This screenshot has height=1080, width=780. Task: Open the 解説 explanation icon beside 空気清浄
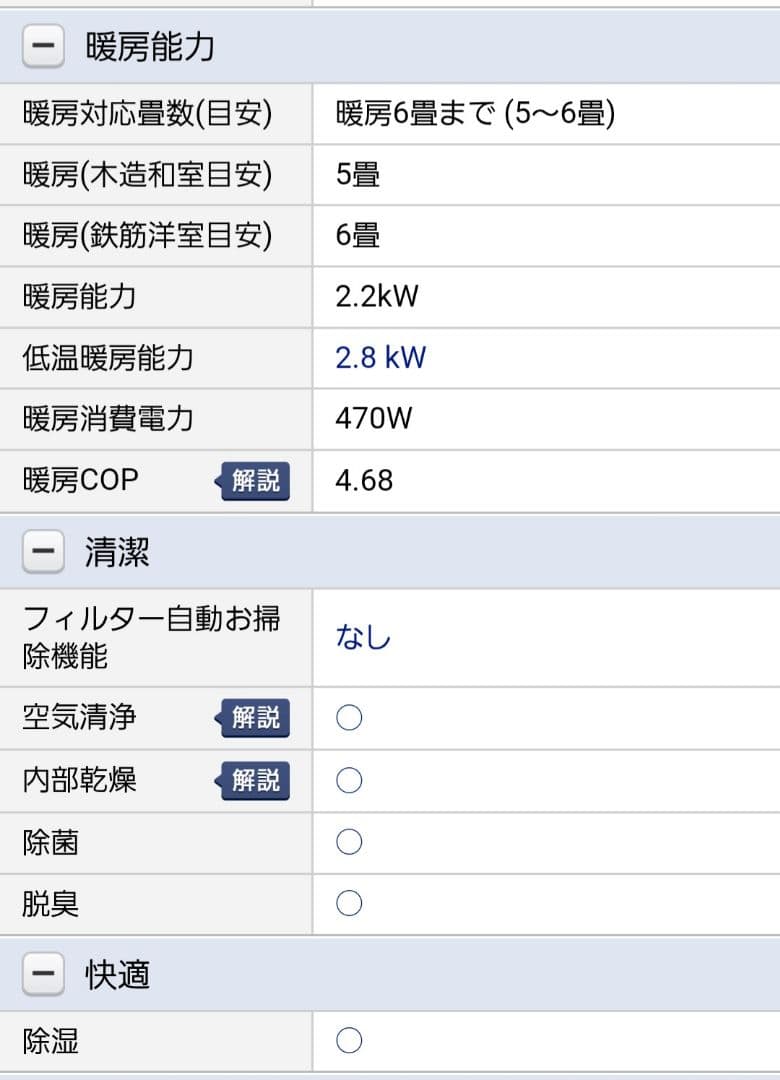pos(253,717)
